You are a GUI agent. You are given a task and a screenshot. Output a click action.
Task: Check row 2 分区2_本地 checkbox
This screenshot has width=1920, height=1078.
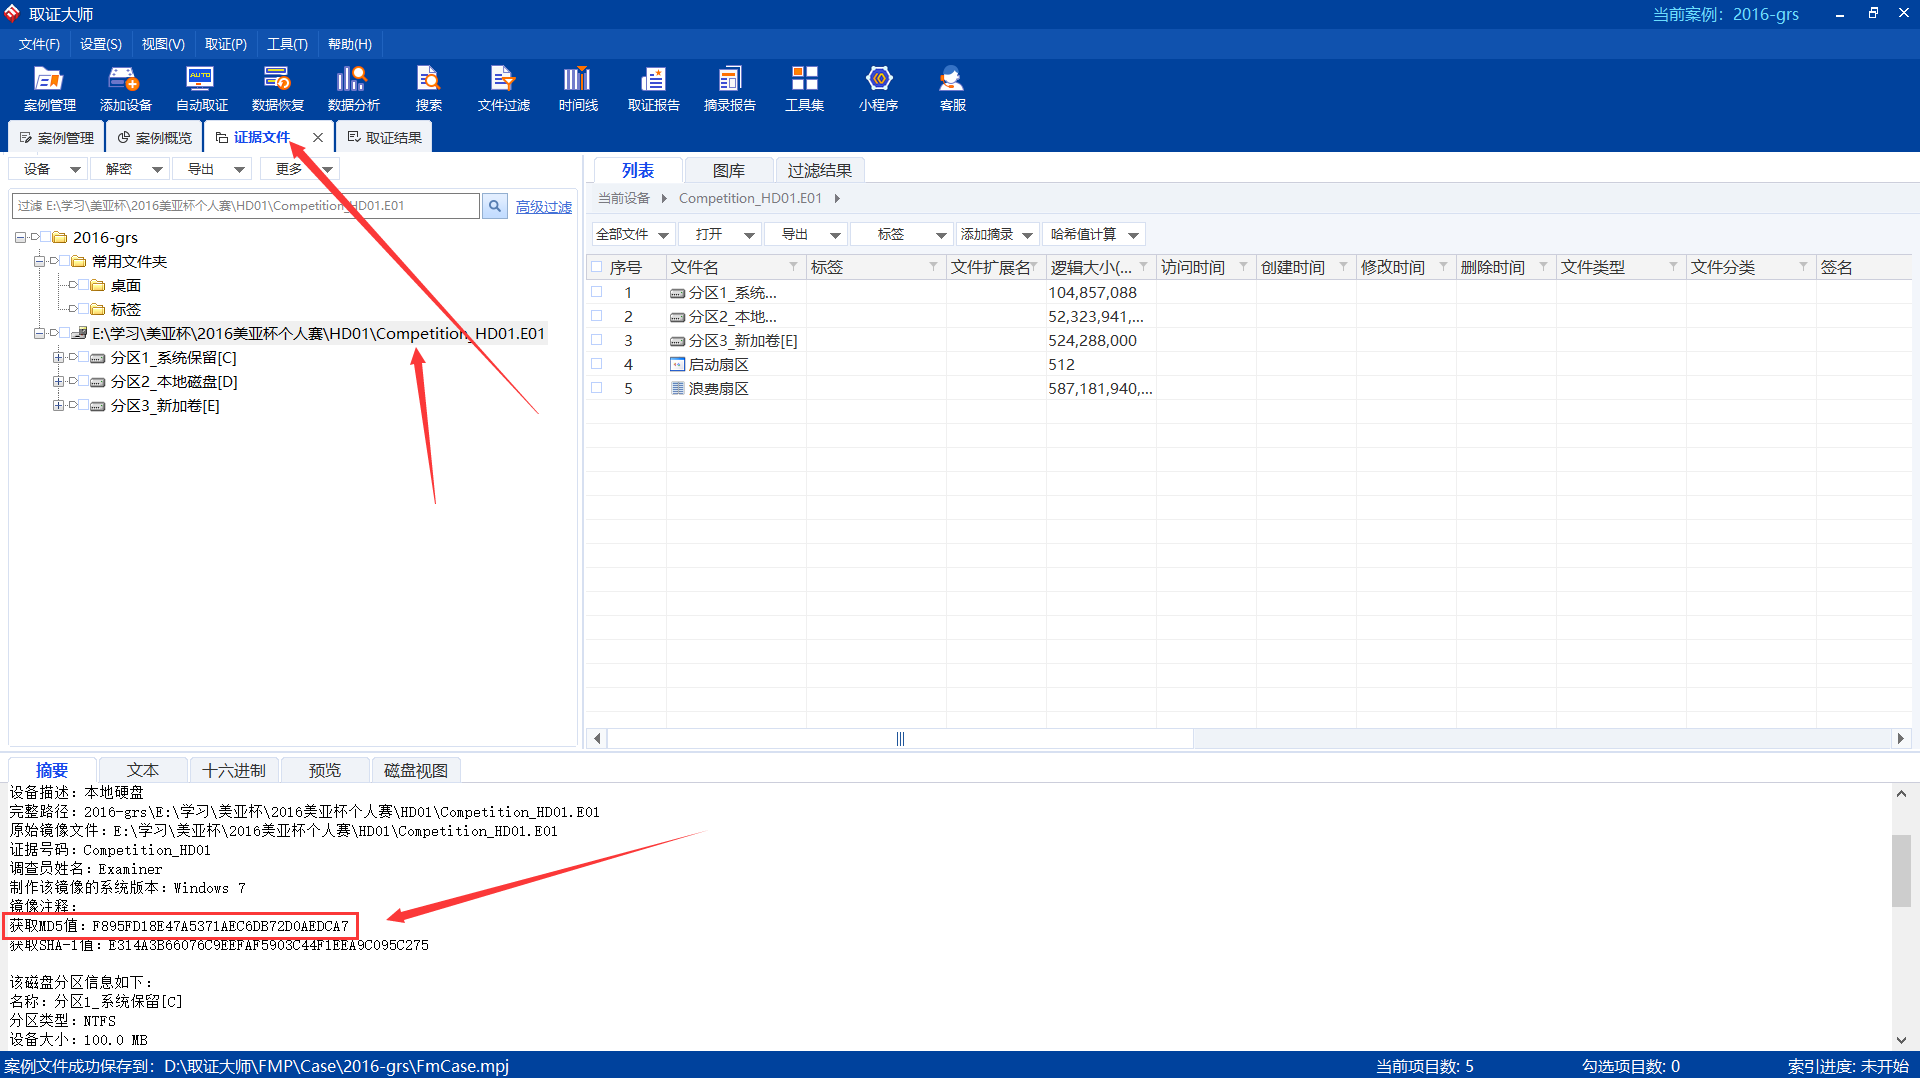pos(597,316)
